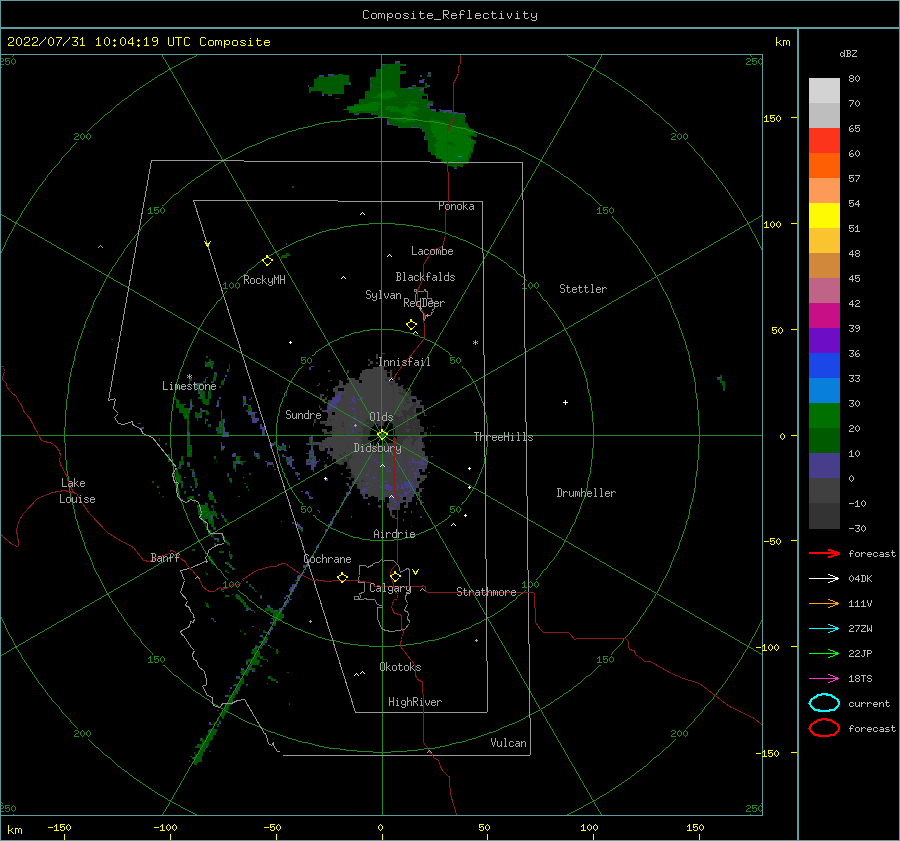The image size is (900, 841).
Task: Select the Didsbury label
Action: (378, 448)
